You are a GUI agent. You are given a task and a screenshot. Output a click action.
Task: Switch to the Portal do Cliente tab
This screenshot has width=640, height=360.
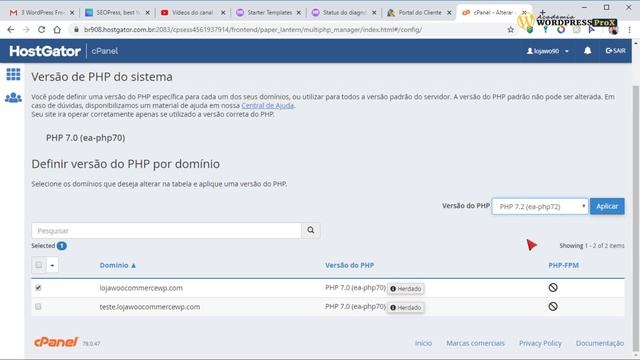pyautogui.click(x=418, y=13)
